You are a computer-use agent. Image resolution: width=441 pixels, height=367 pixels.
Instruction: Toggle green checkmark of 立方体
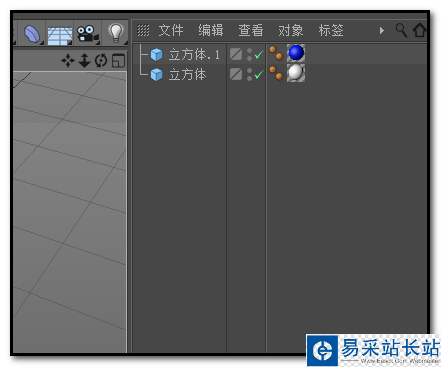(259, 74)
